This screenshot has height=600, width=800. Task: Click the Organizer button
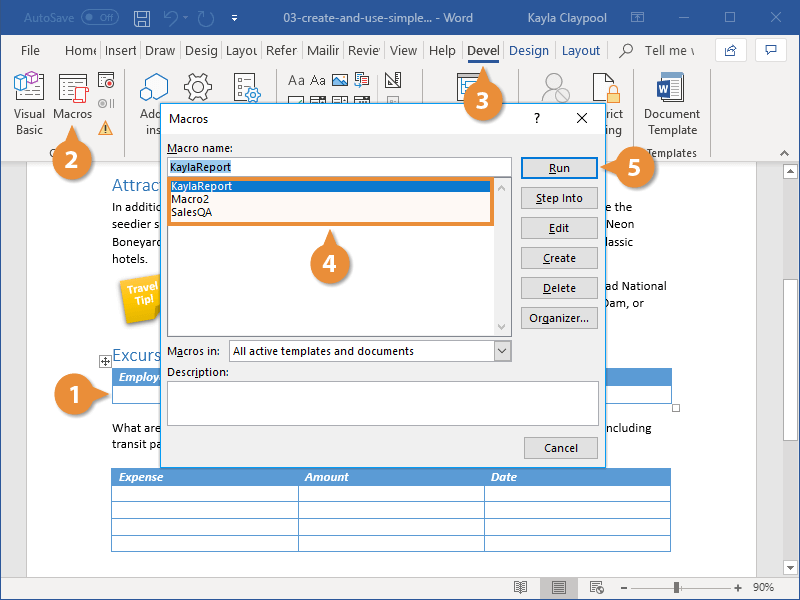point(559,318)
